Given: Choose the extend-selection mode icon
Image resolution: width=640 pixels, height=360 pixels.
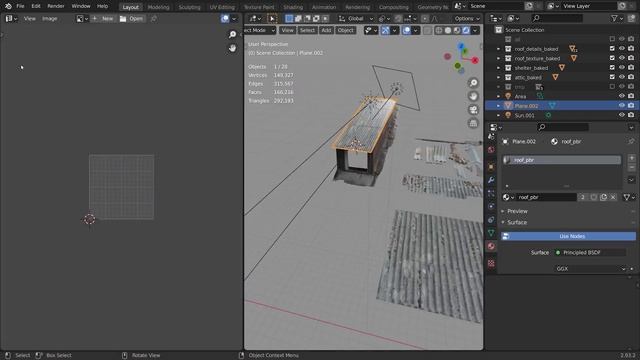Looking at the screenshot, I should pos(298,18).
